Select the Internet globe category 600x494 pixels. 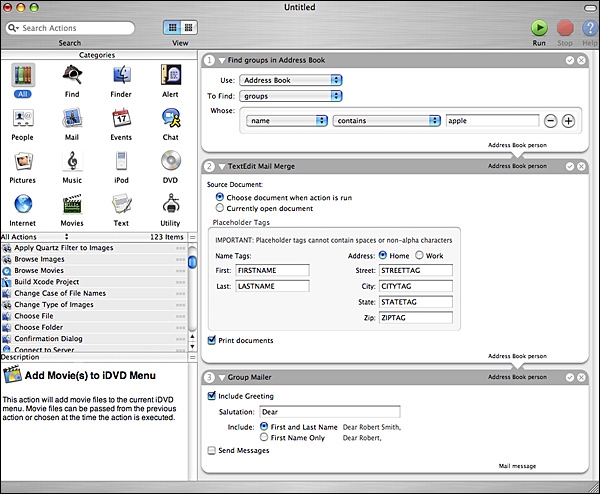pyautogui.click(x=23, y=204)
